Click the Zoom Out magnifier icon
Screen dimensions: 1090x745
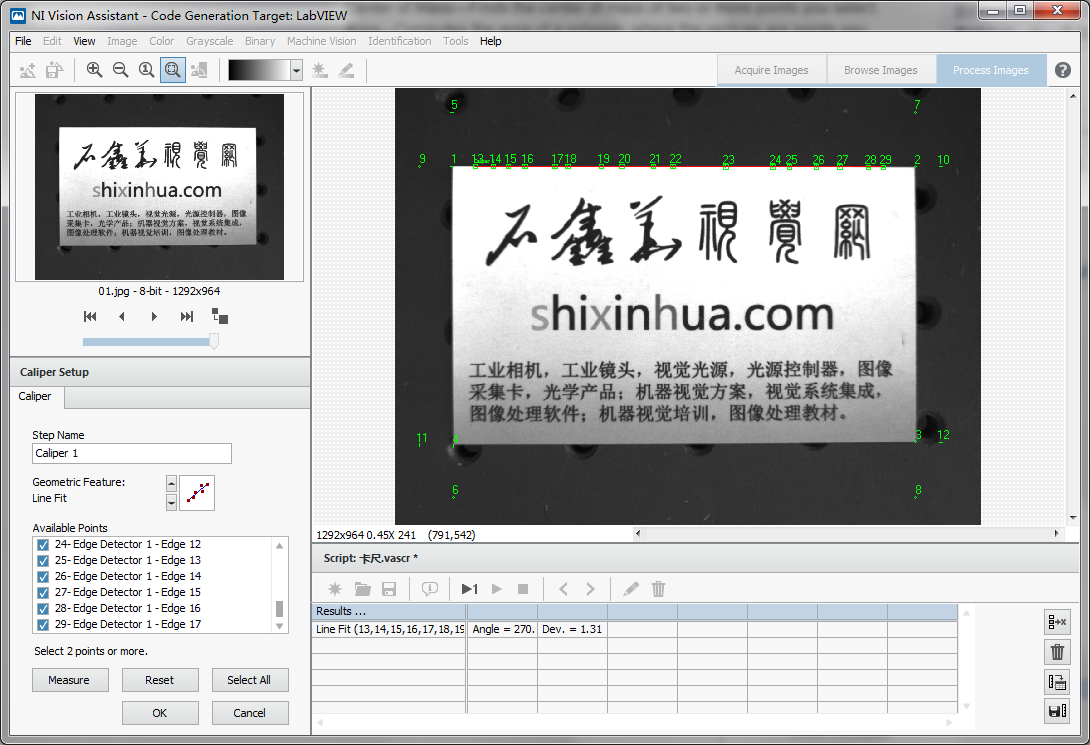[120, 70]
